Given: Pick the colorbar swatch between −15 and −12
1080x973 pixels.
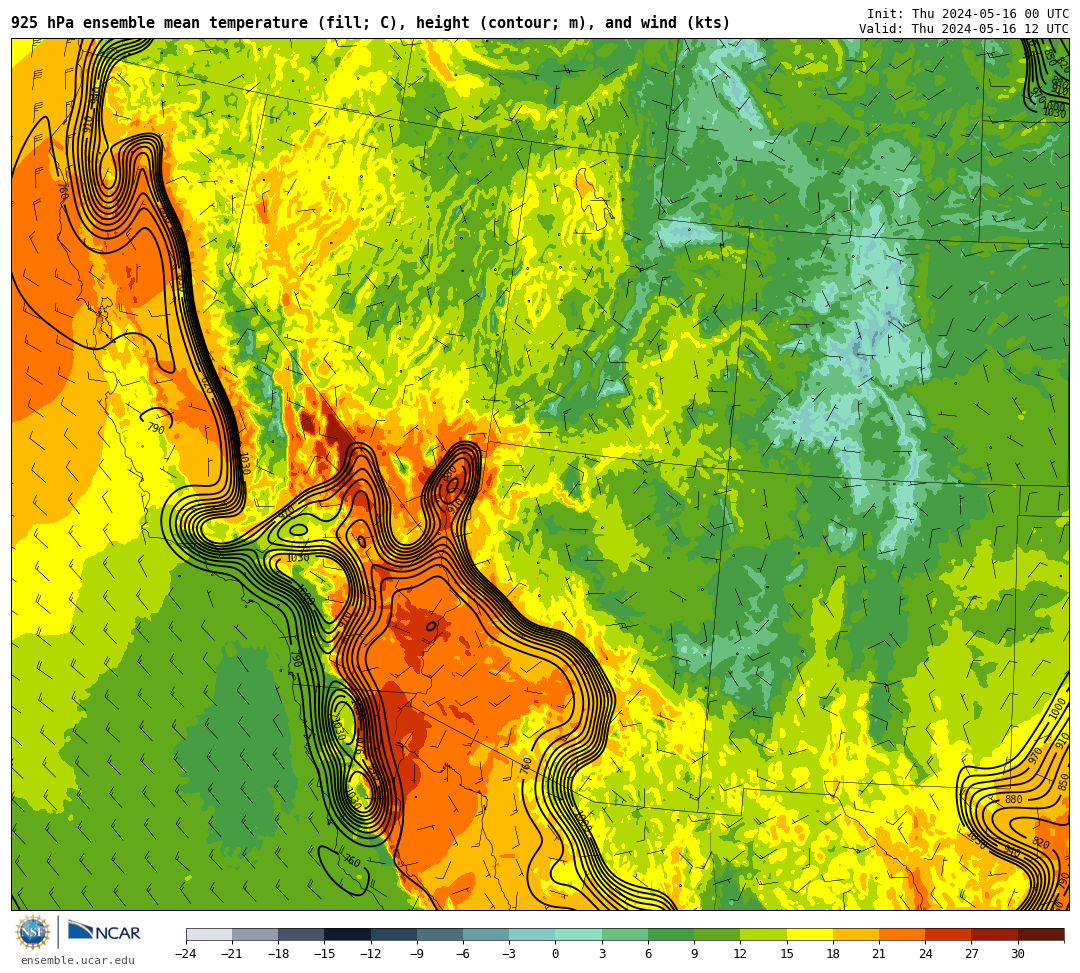Looking at the screenshot, I should 348,934.
